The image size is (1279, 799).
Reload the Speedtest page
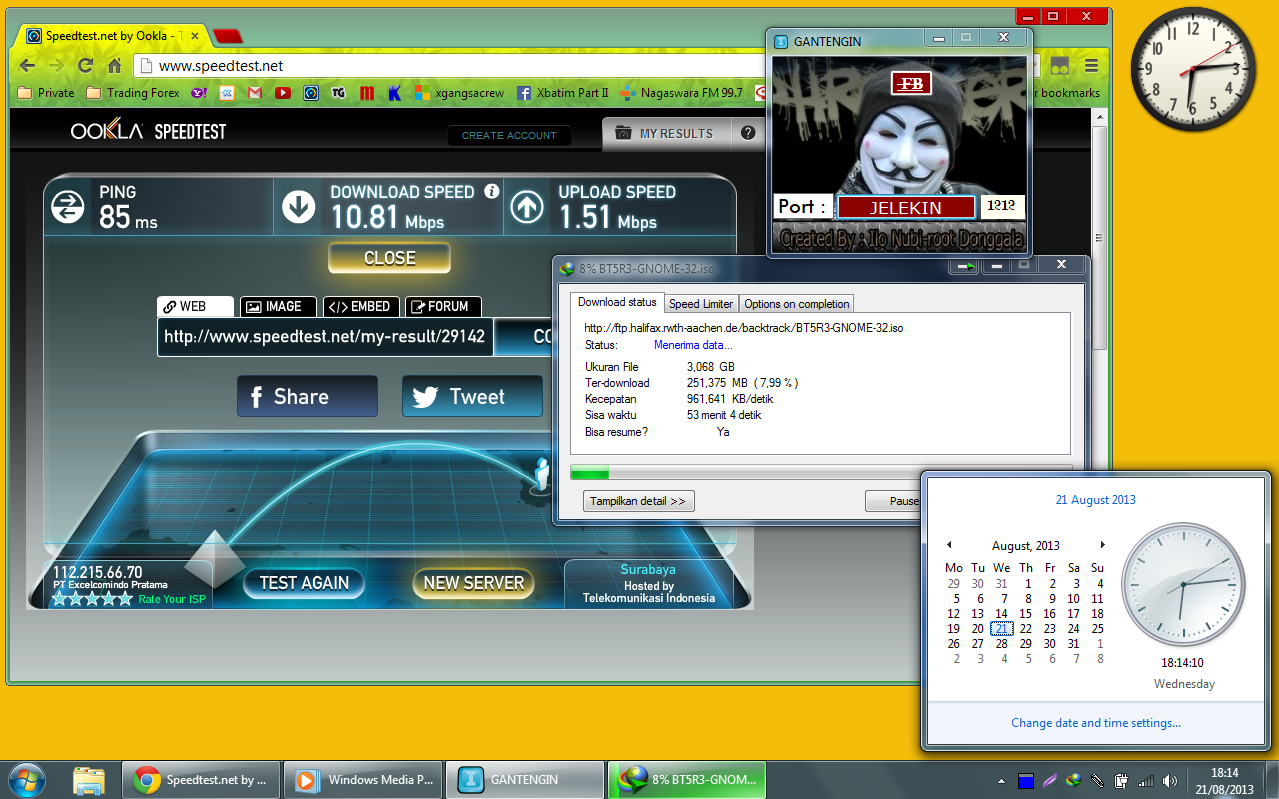86,66
